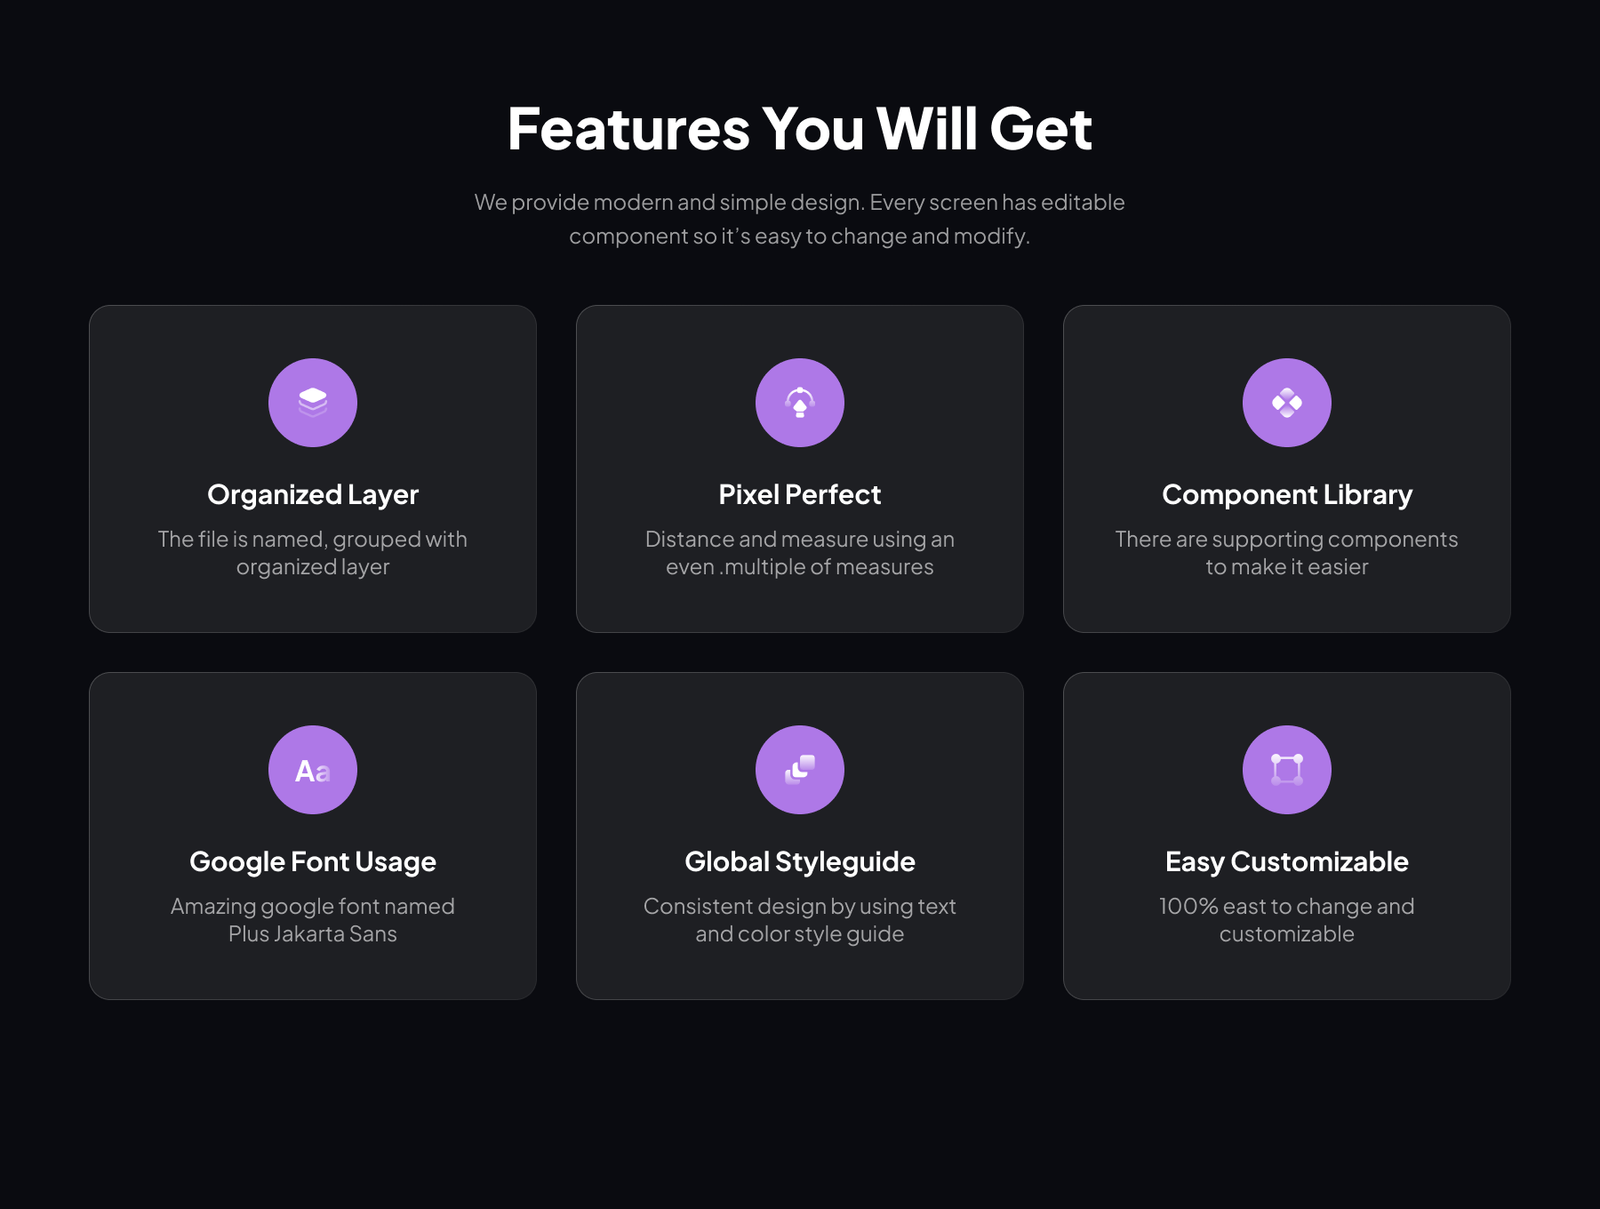Click the Aa typography icon
The width and height of the screenshot is (1600, 1209).
pos(313,770)
